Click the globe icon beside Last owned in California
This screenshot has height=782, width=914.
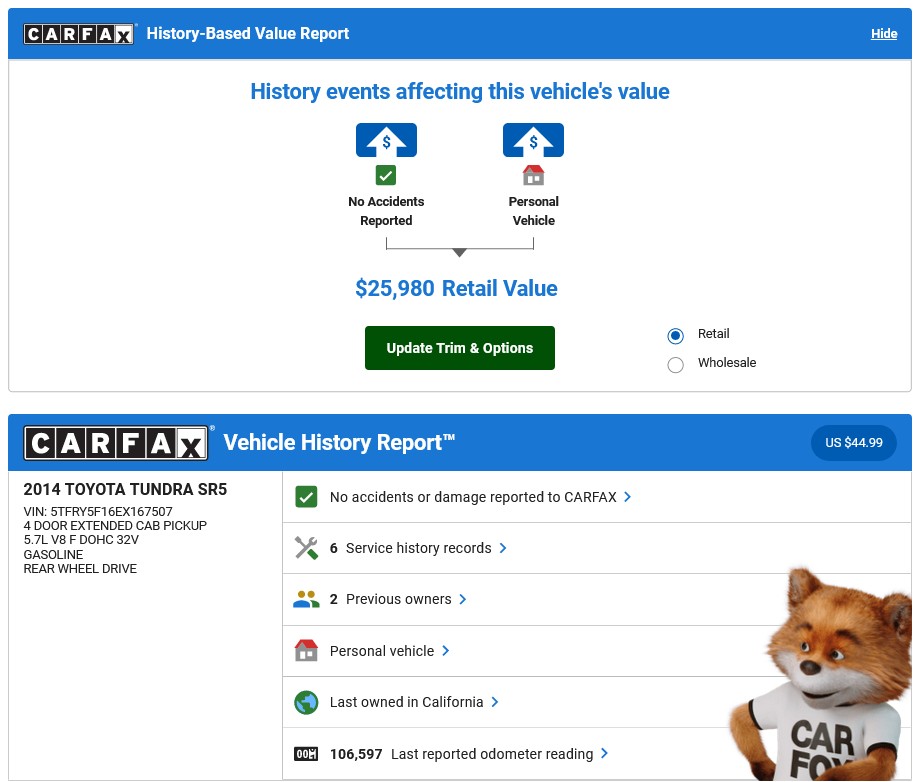coord(306,702)
